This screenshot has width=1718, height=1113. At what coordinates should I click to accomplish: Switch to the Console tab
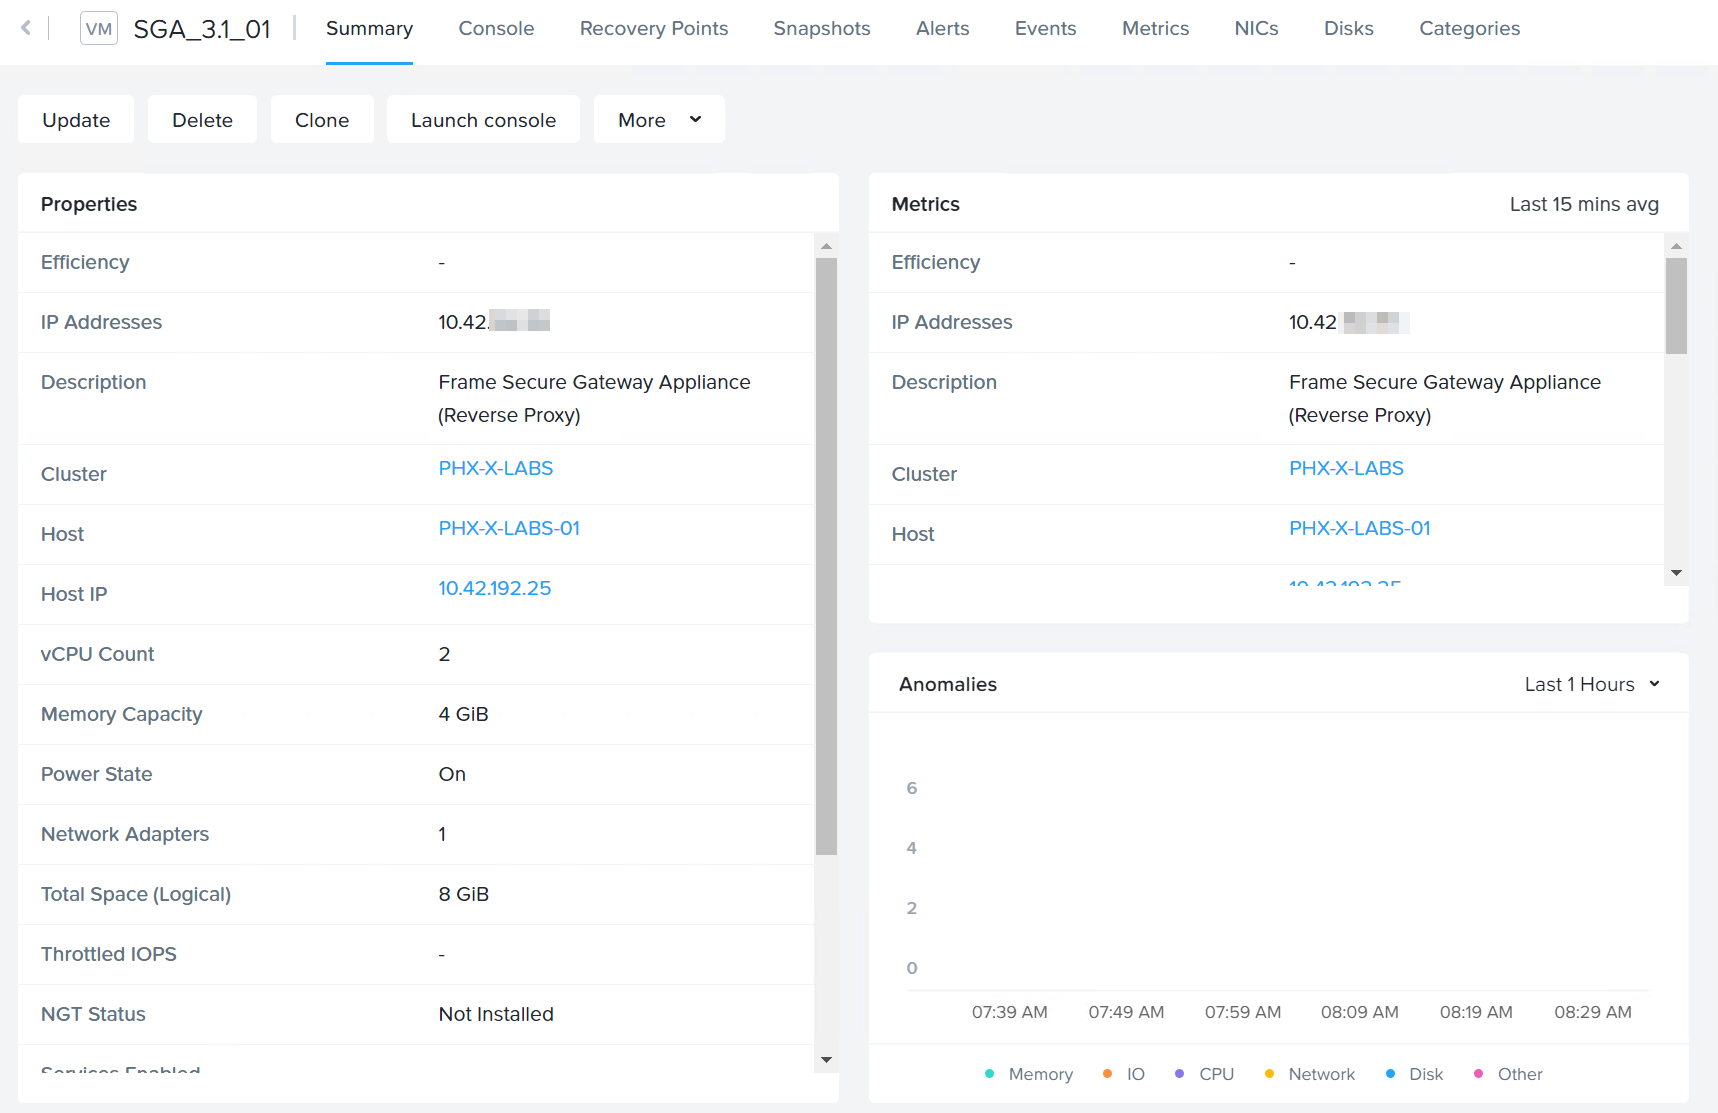point(496,29)
